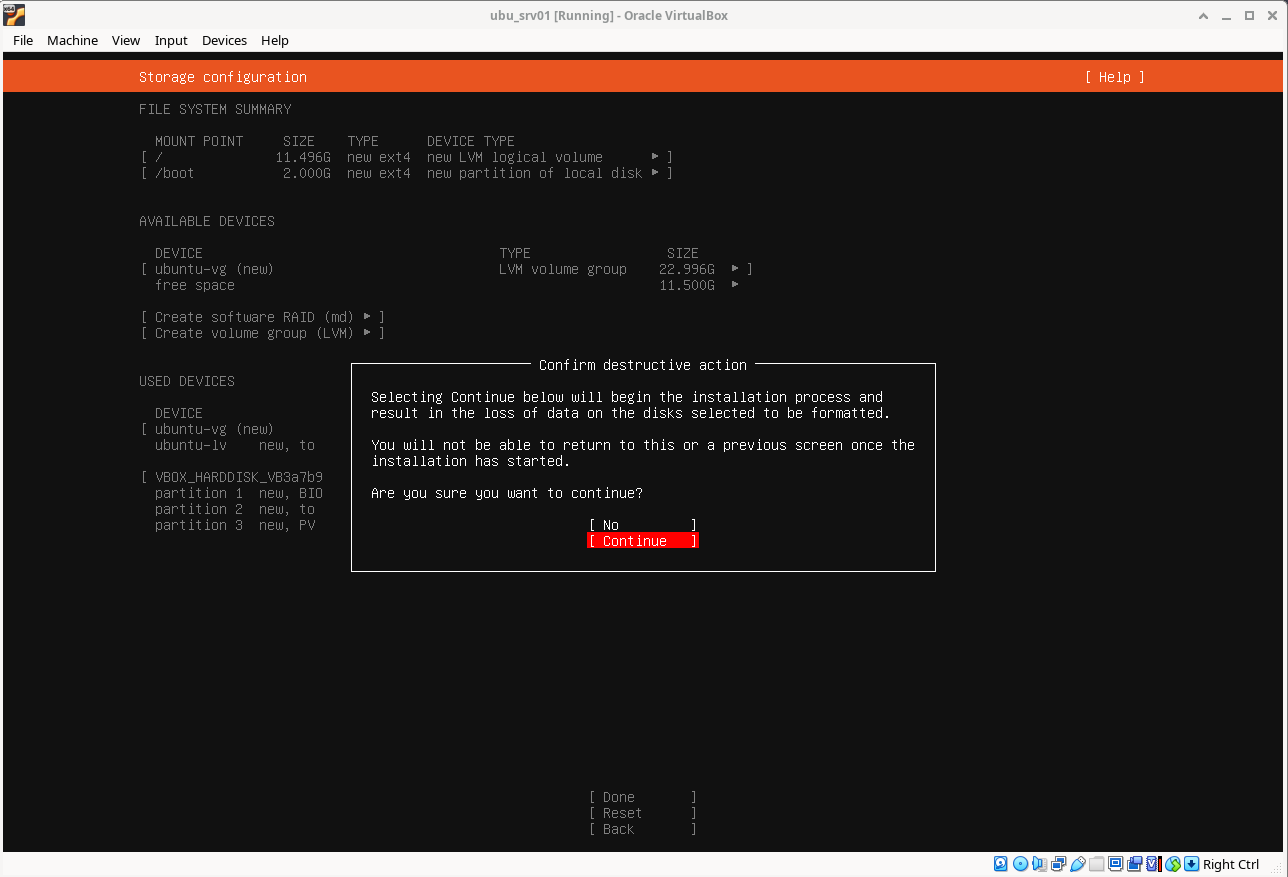Select Create software RAID (md) option
Screen dimensions: 1288x877
tap(262, 317)
